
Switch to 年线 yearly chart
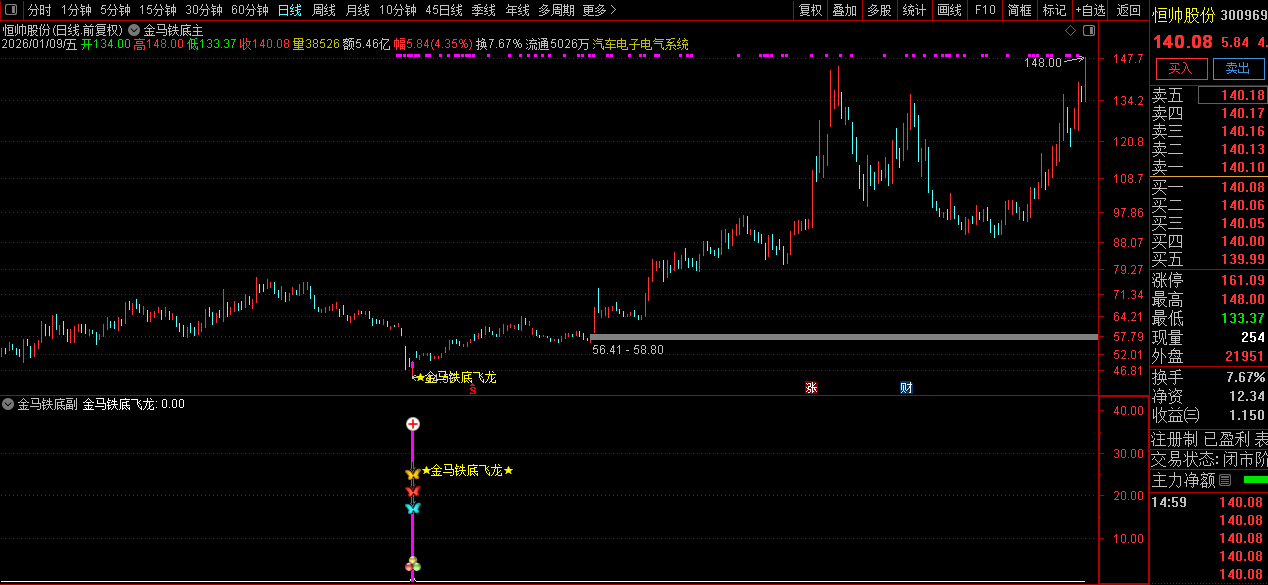[517, 10]
